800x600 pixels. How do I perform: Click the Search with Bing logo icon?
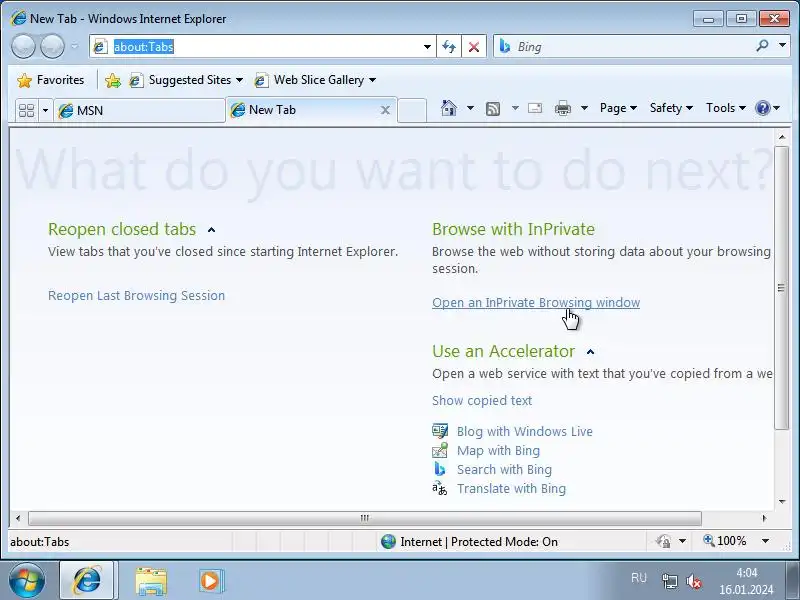tap(440, 469)
